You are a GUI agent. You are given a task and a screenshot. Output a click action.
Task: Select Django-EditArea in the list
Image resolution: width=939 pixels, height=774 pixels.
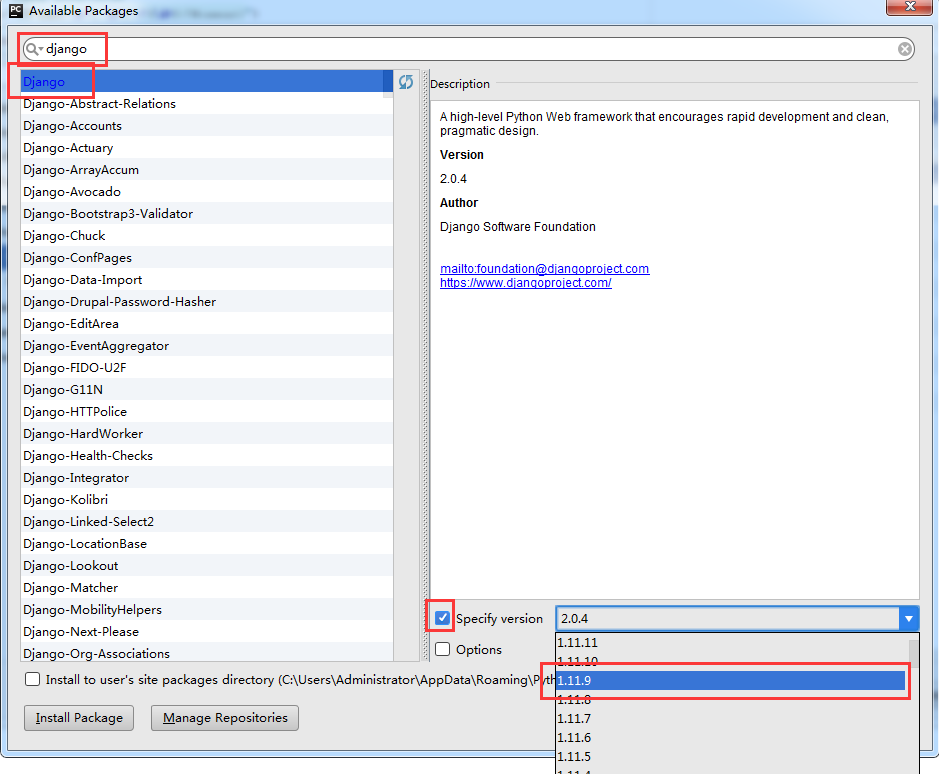[207, 323]
